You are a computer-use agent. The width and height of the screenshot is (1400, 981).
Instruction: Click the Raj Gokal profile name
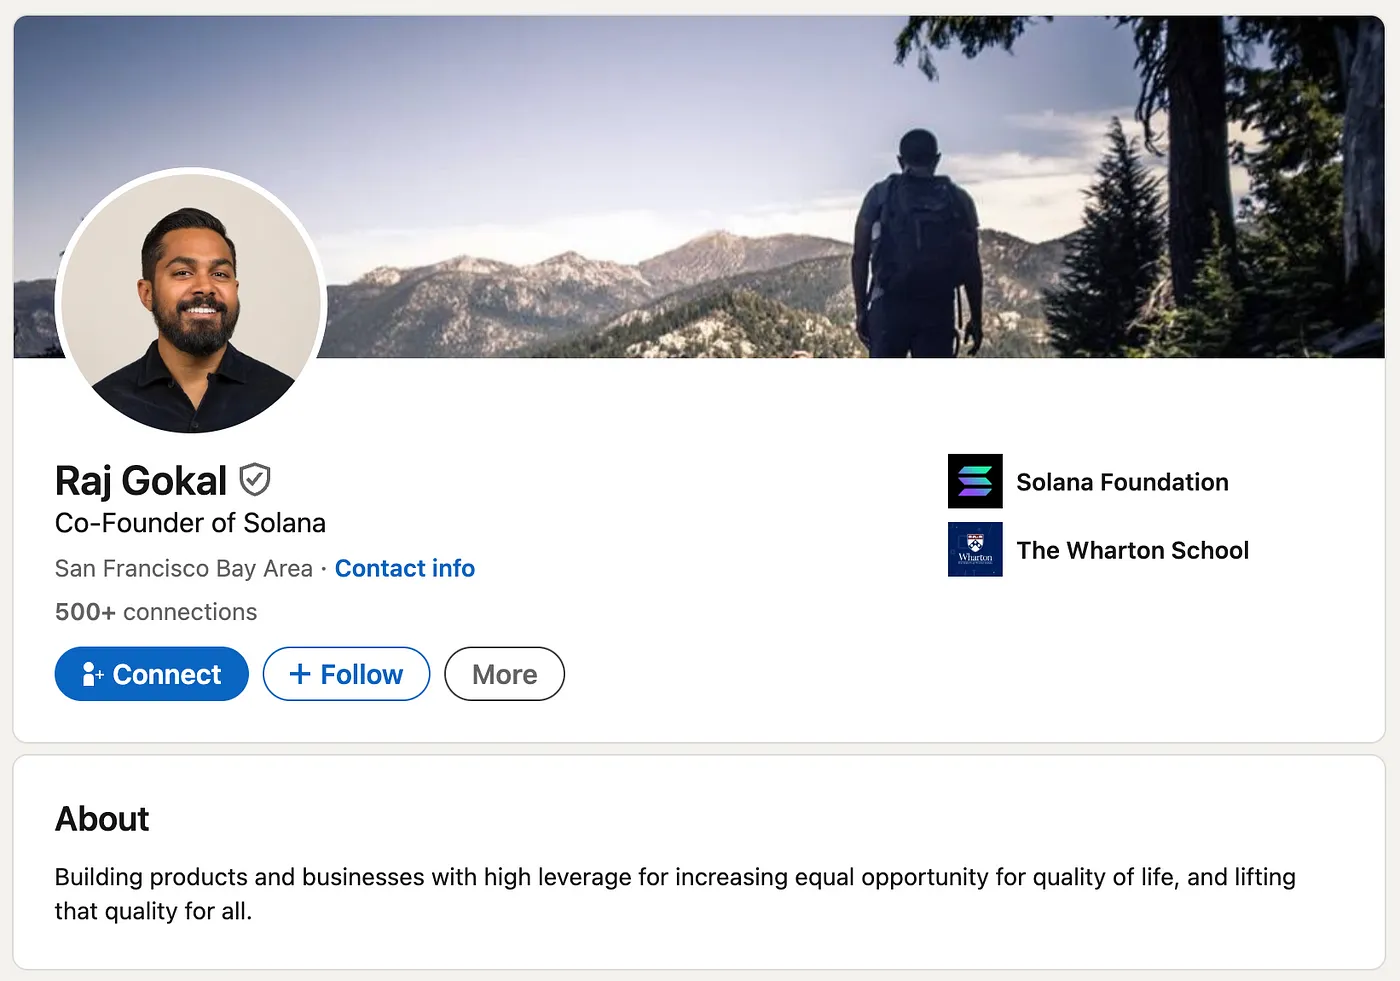click(x=141, y=481)
